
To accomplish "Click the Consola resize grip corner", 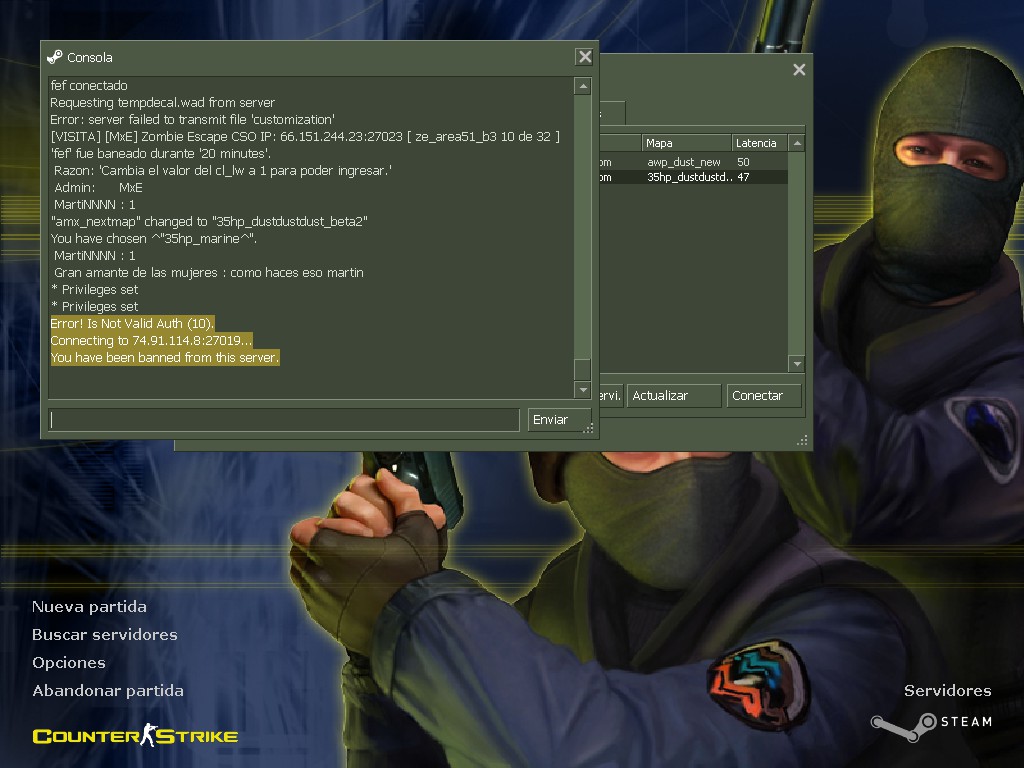I will 588,428.
